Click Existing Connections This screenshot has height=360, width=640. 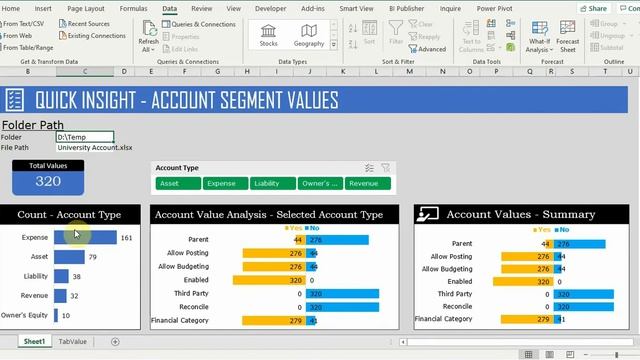[x=92, y=36]
